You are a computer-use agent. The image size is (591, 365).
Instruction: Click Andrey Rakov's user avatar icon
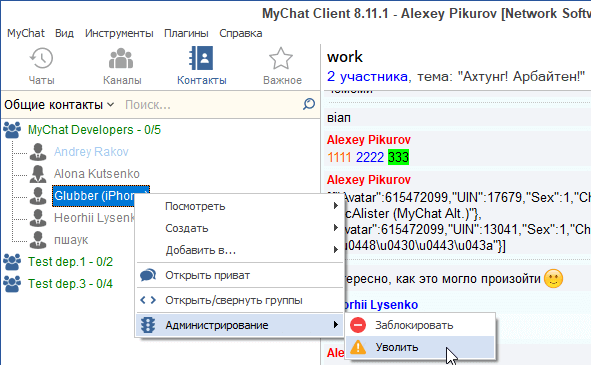(38, 152)
